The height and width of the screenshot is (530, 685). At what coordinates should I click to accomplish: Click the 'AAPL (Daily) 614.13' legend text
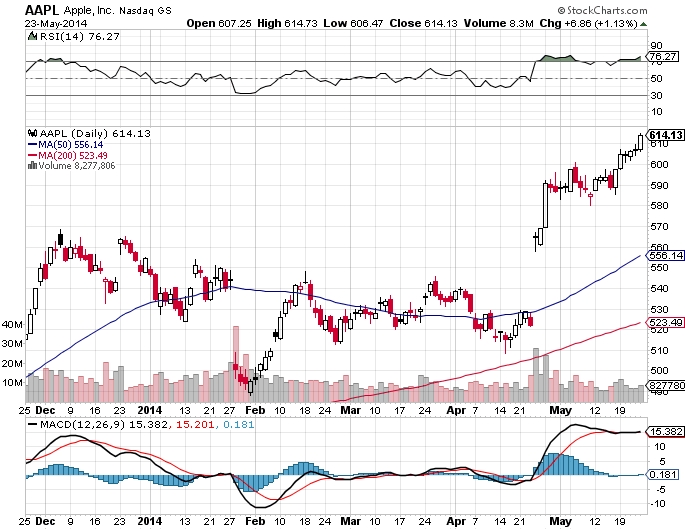coord(95,134)
